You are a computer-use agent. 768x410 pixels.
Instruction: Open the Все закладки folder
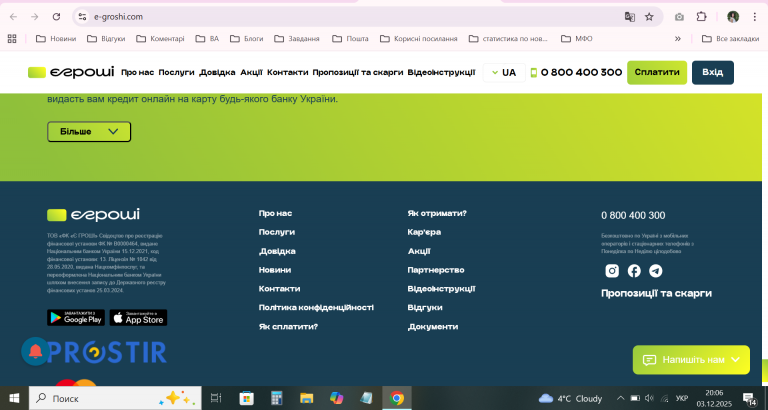pyautogui.click(x=730, y=38)
